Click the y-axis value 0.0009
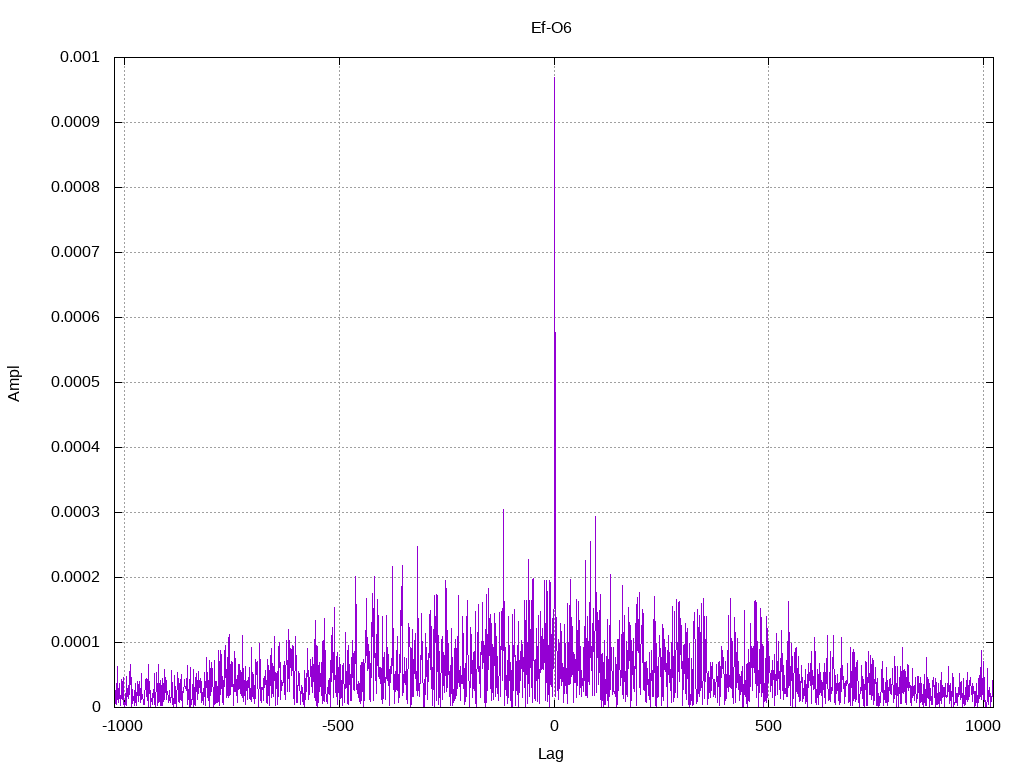The width and height of the screenshot is (1024, 768). [x=76, y=122]
